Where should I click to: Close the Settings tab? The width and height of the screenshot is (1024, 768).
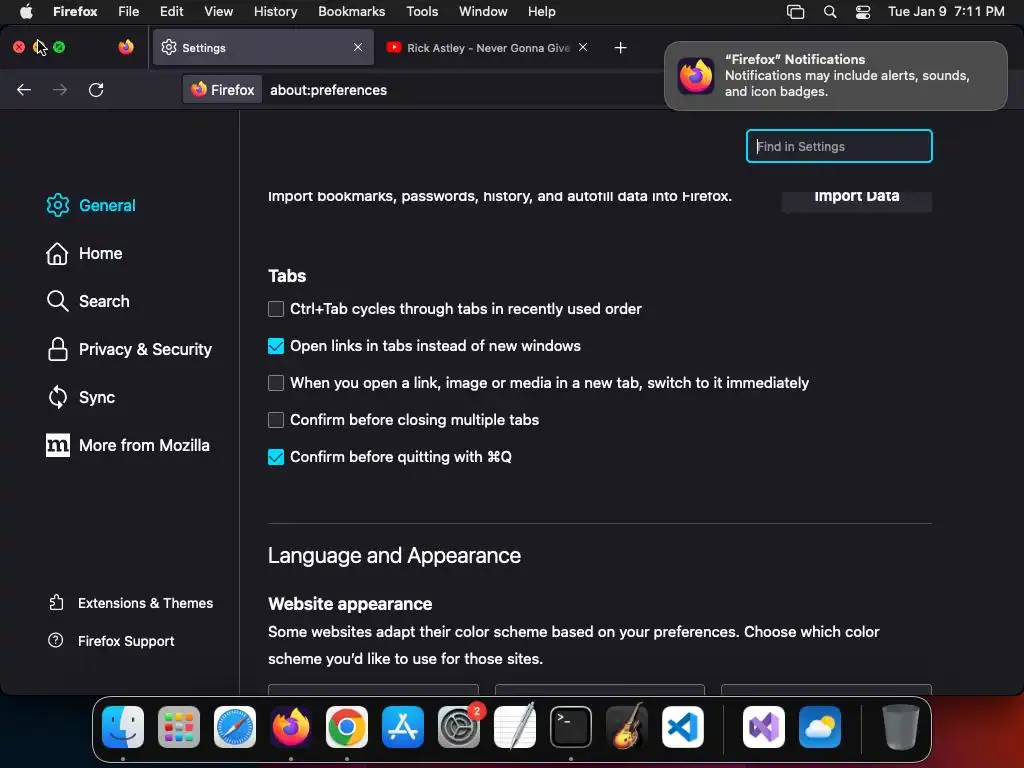[358, 47]
